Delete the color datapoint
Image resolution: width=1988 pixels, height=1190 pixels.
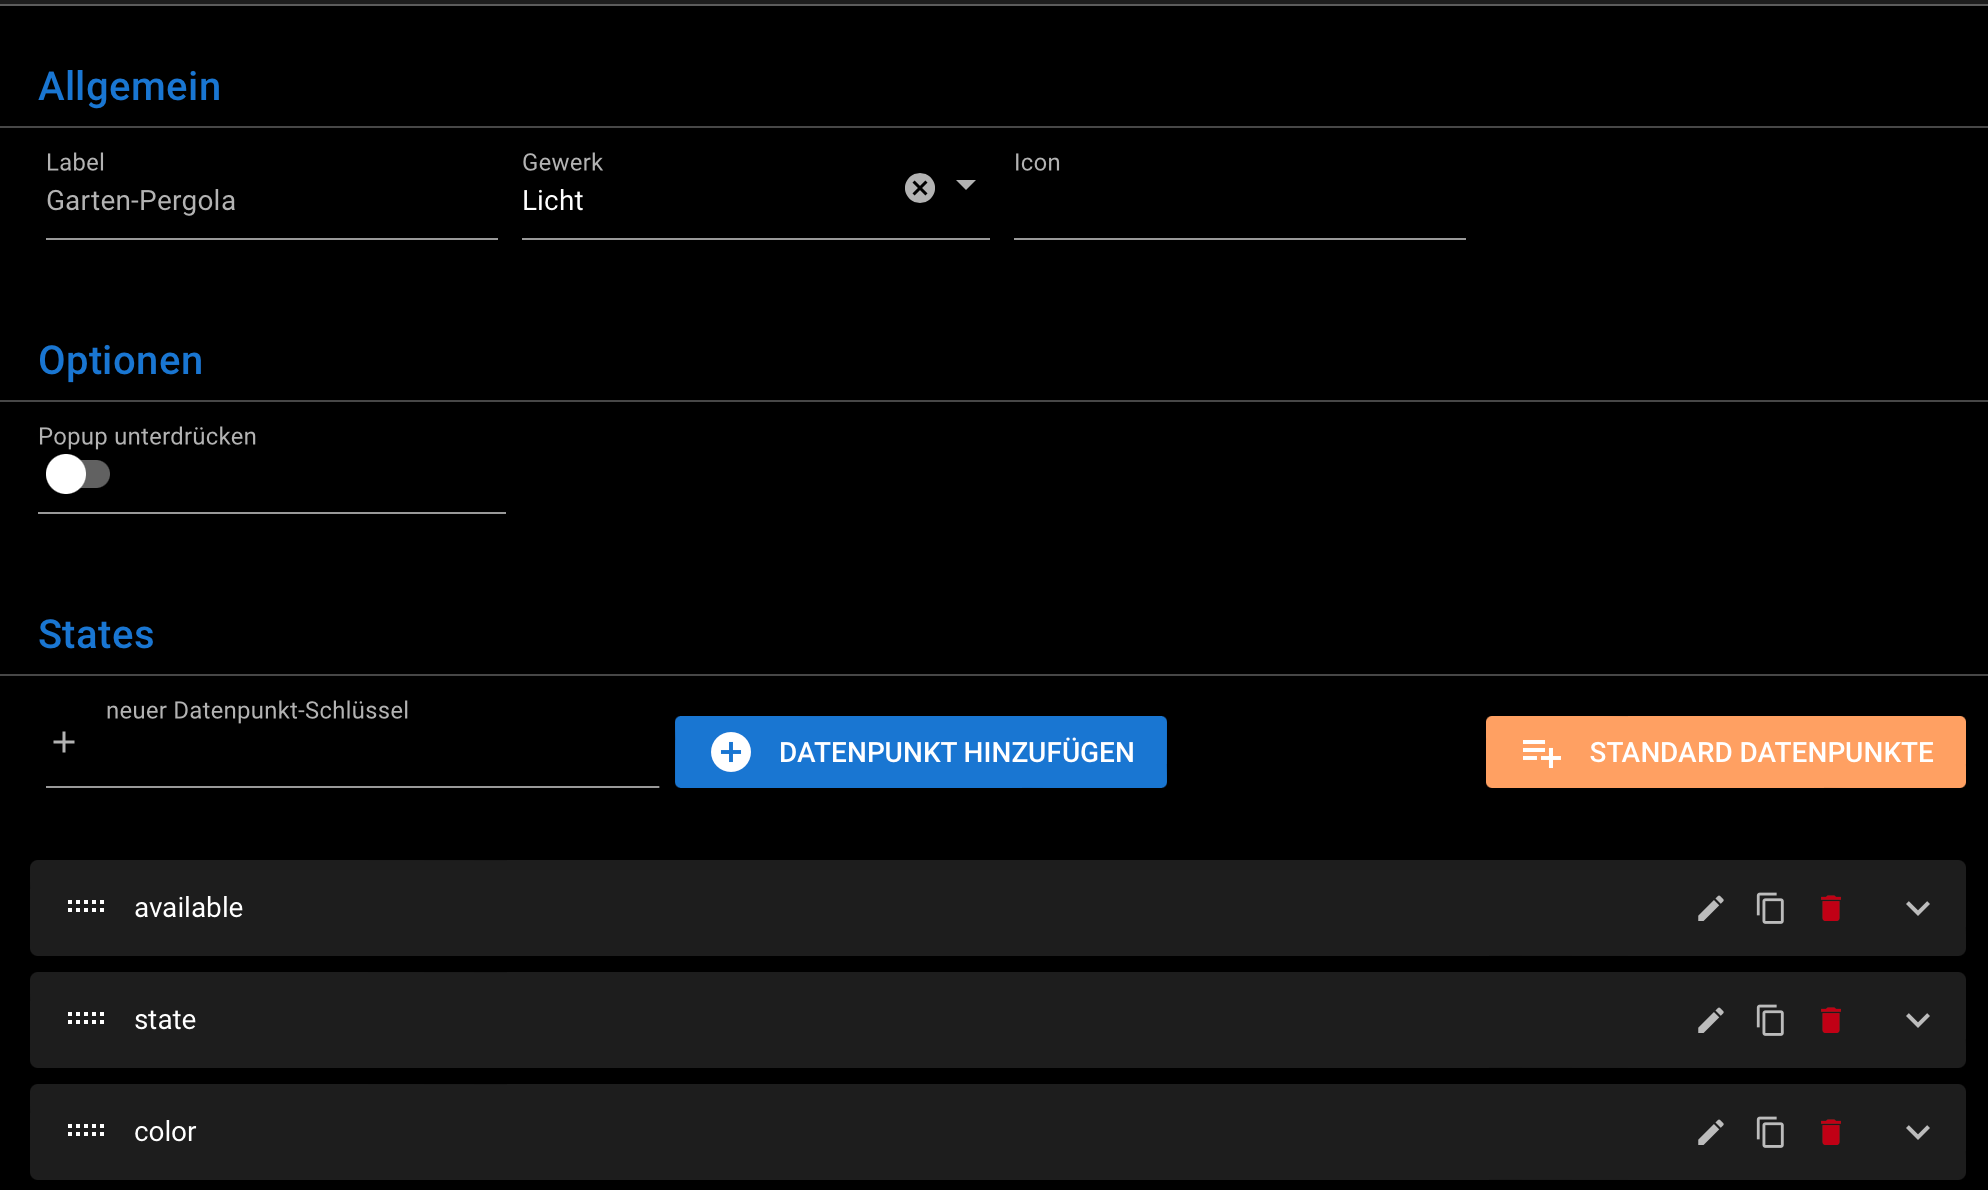click(1831, 1132)
